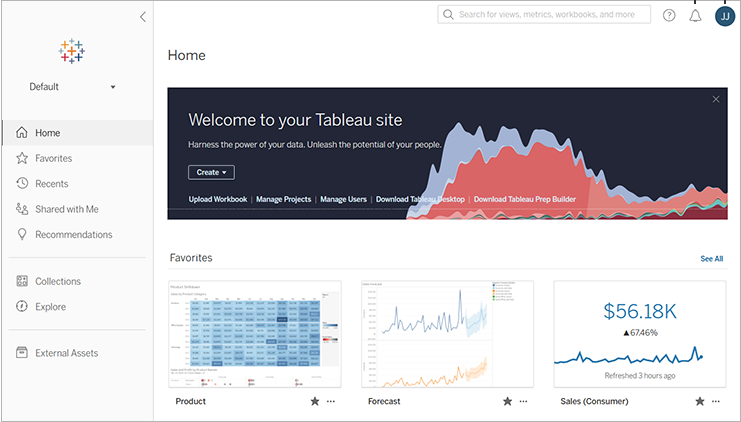Viewport: 741px width, 422px height.
Task: Open the JJ user account menu
Action: click(725, 16)
